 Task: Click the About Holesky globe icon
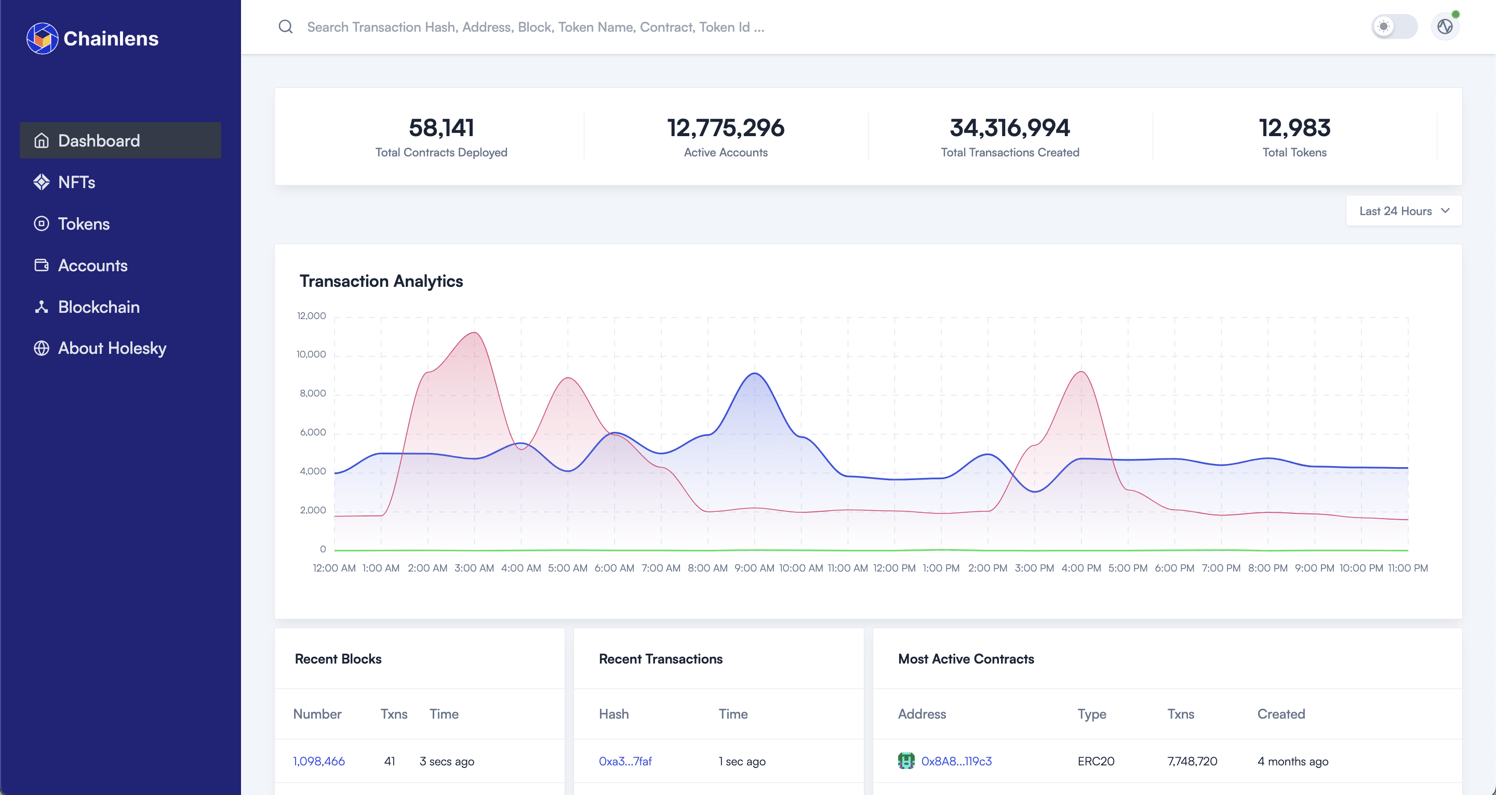[x=41, y=348]
